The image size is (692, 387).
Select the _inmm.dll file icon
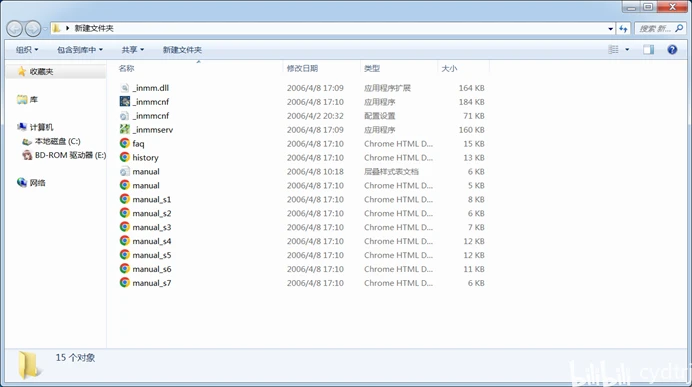[x=124, y=88]
